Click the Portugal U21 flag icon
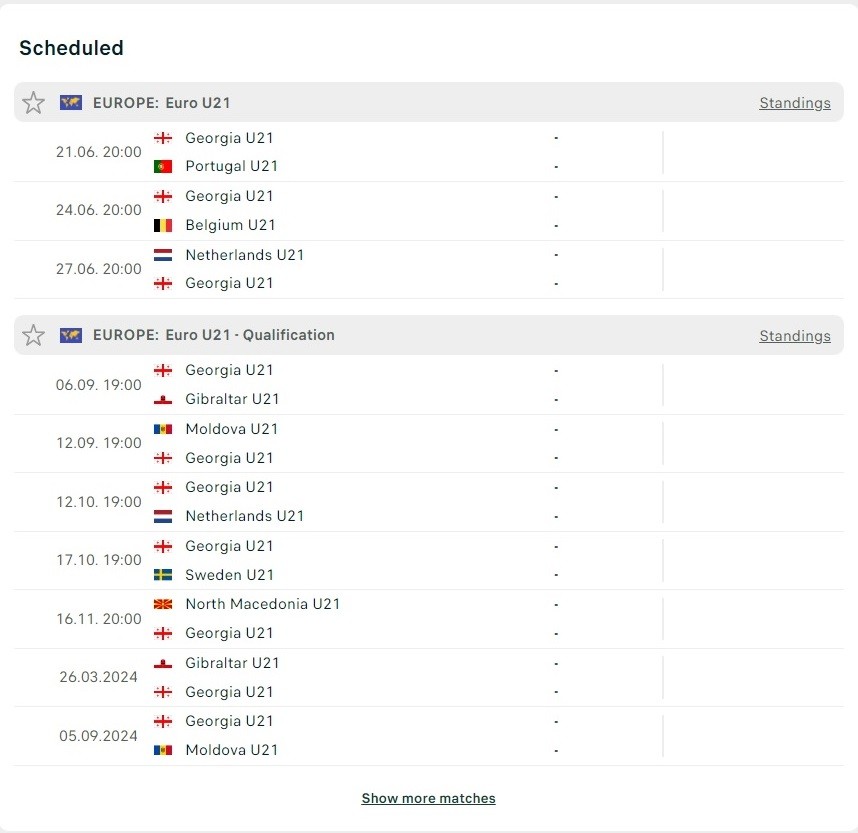 163,166
